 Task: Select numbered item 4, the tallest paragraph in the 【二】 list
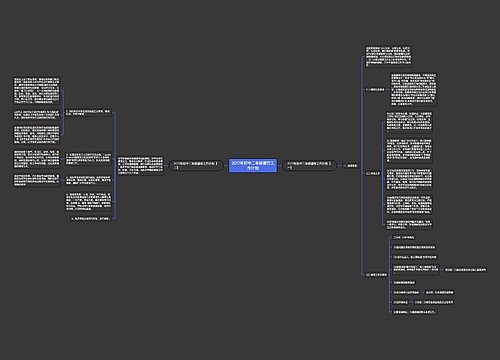click(88, 202)
